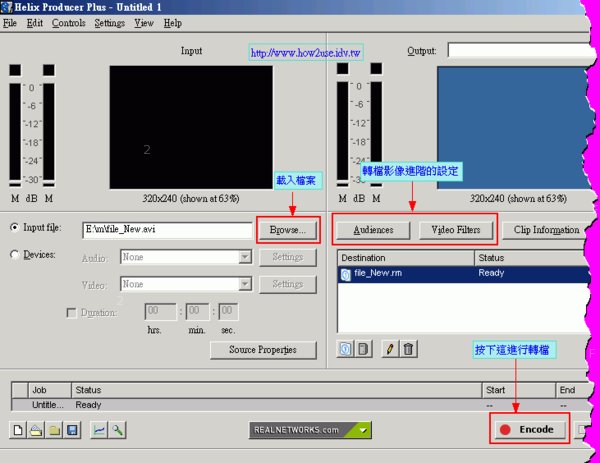Screen dimensions: 600x463
Task: Add a file destination using first destination icon
Action: (346, 349)
